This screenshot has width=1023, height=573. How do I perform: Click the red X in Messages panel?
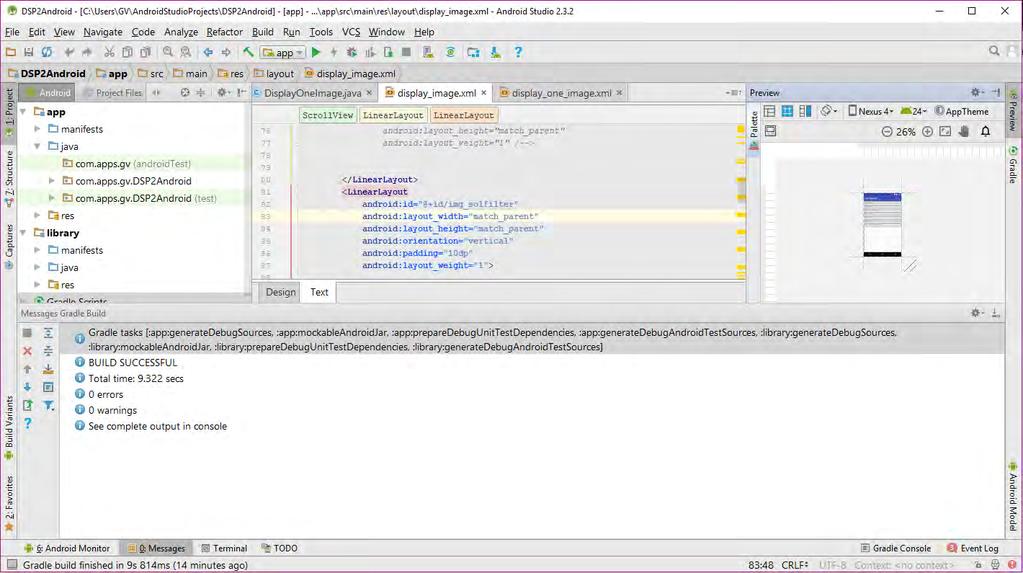(x=27, y=351)
